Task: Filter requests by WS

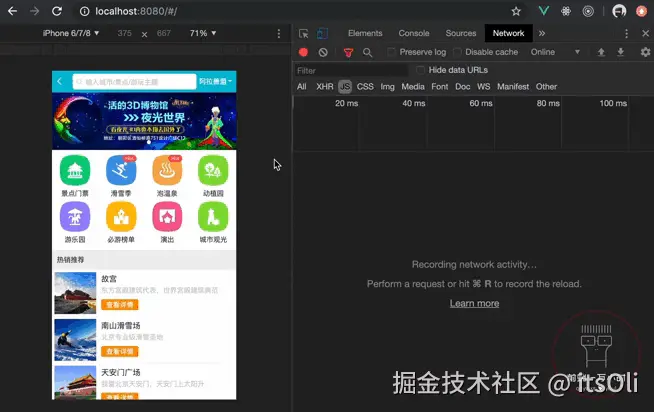Action: 483,87
